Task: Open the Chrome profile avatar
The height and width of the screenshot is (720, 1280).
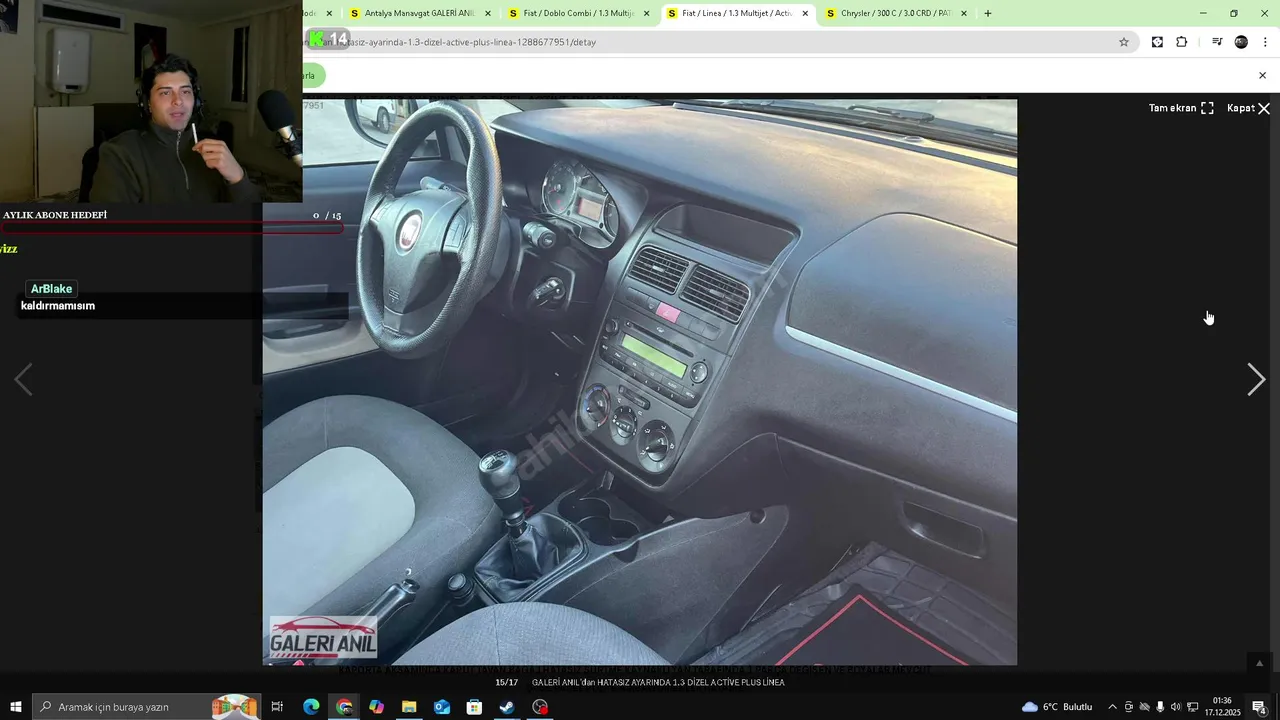Action: (1241, 42)
